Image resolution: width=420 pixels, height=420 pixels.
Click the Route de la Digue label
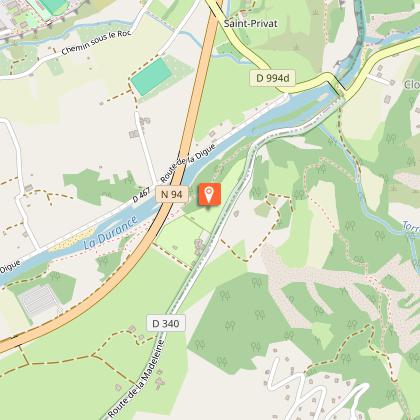[x=188, y=163]
